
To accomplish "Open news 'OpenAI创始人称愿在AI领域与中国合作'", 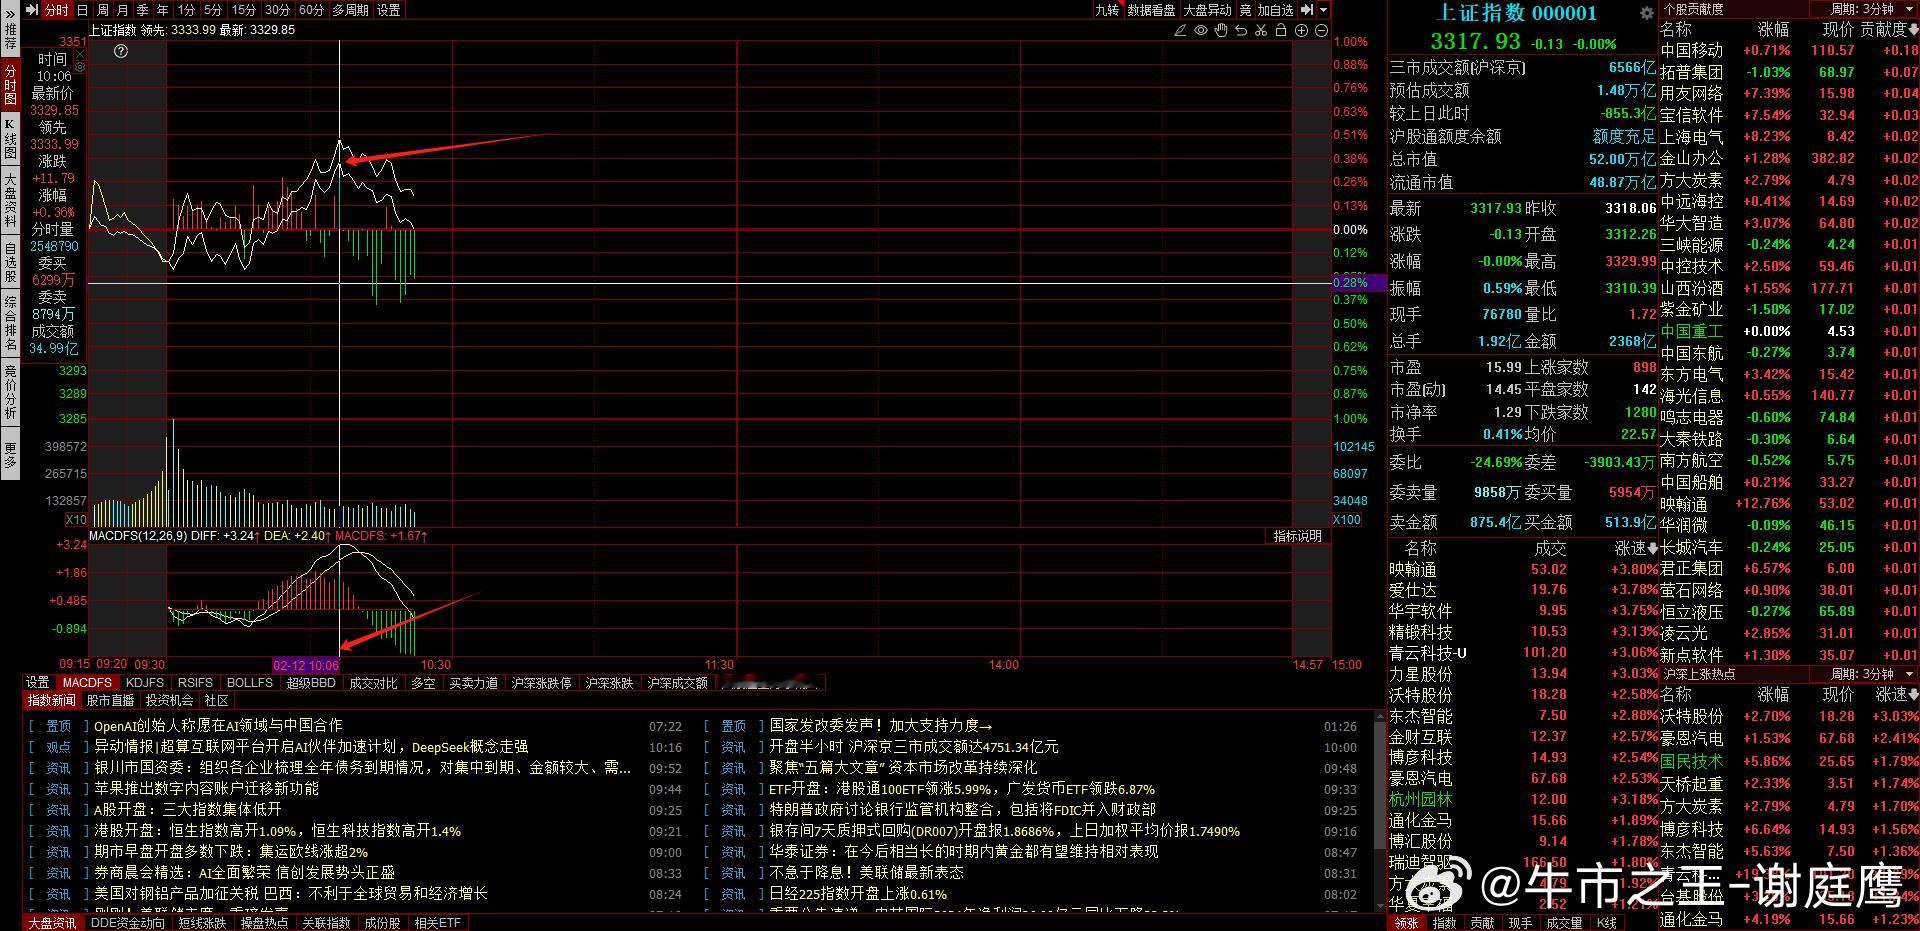I will tap(218, 726).
